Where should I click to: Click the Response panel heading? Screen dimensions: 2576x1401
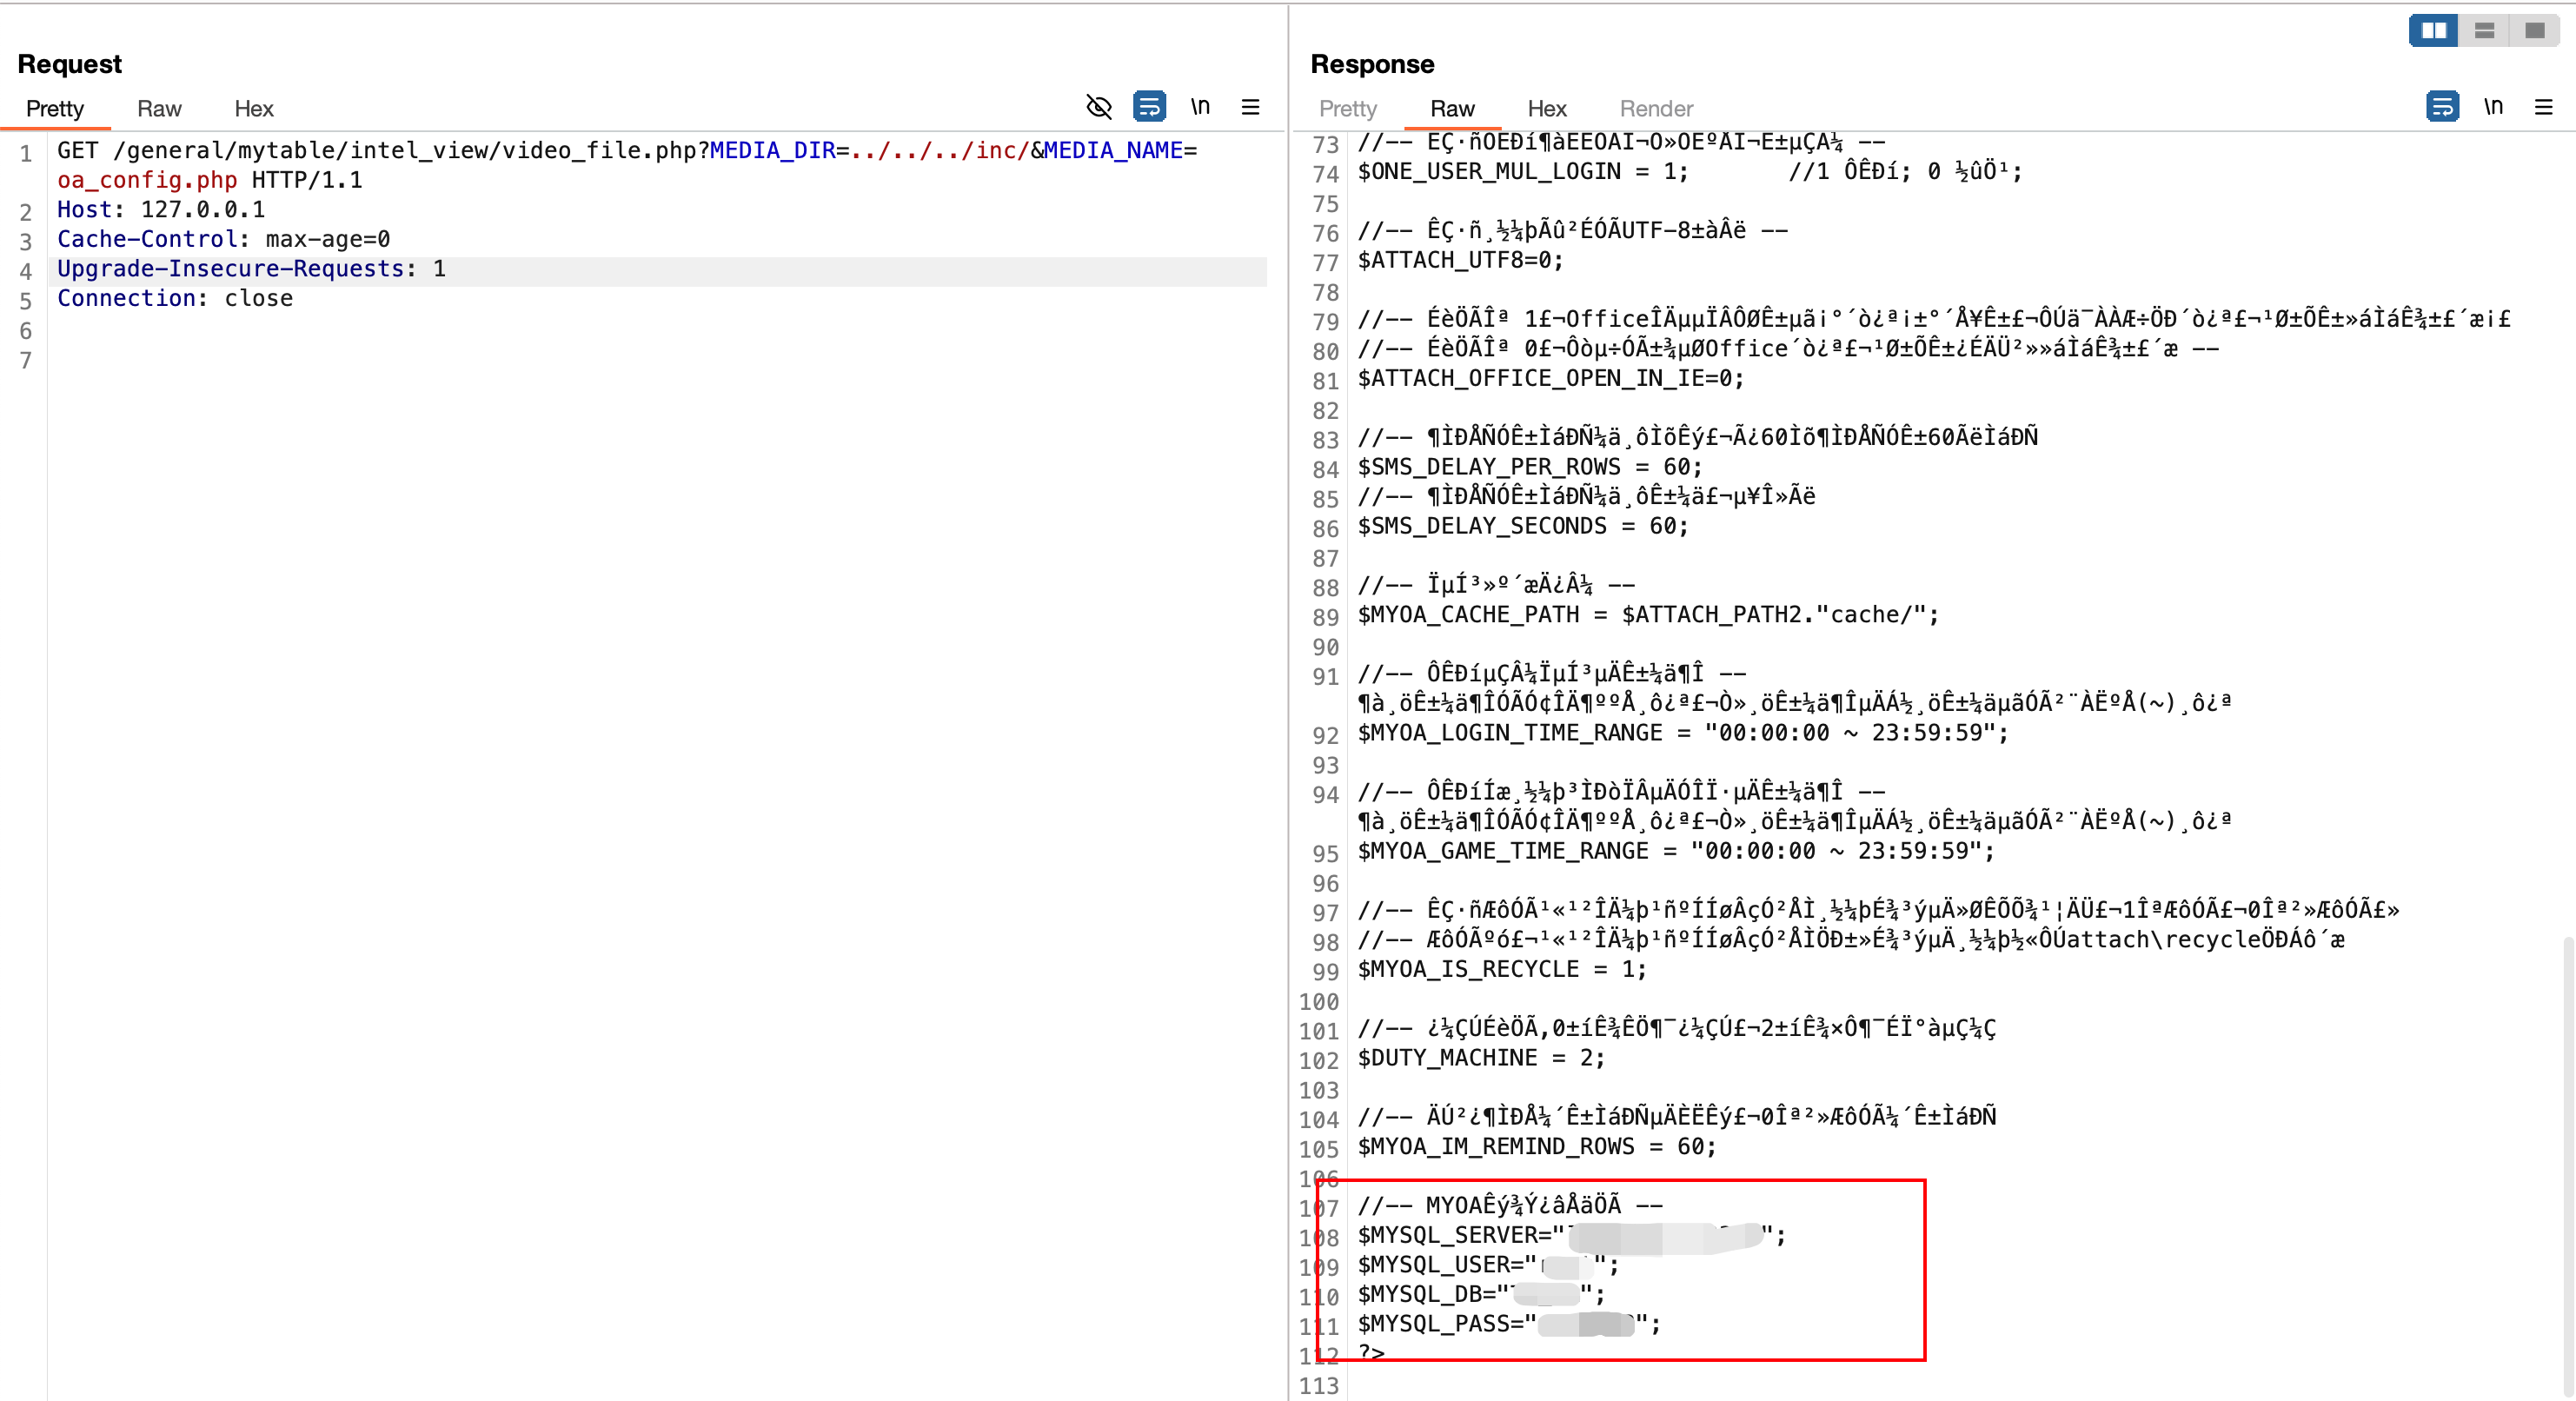(x=1372, y=64)
